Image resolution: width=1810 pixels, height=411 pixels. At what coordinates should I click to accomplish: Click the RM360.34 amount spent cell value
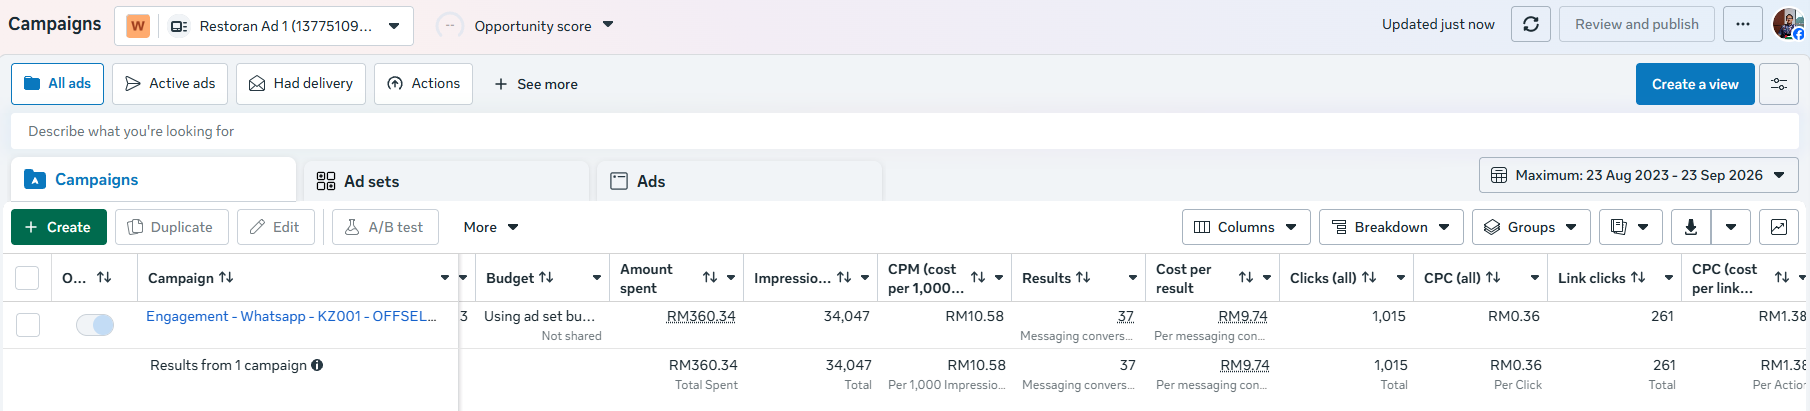pyautogui.click(x=701, y=316)
